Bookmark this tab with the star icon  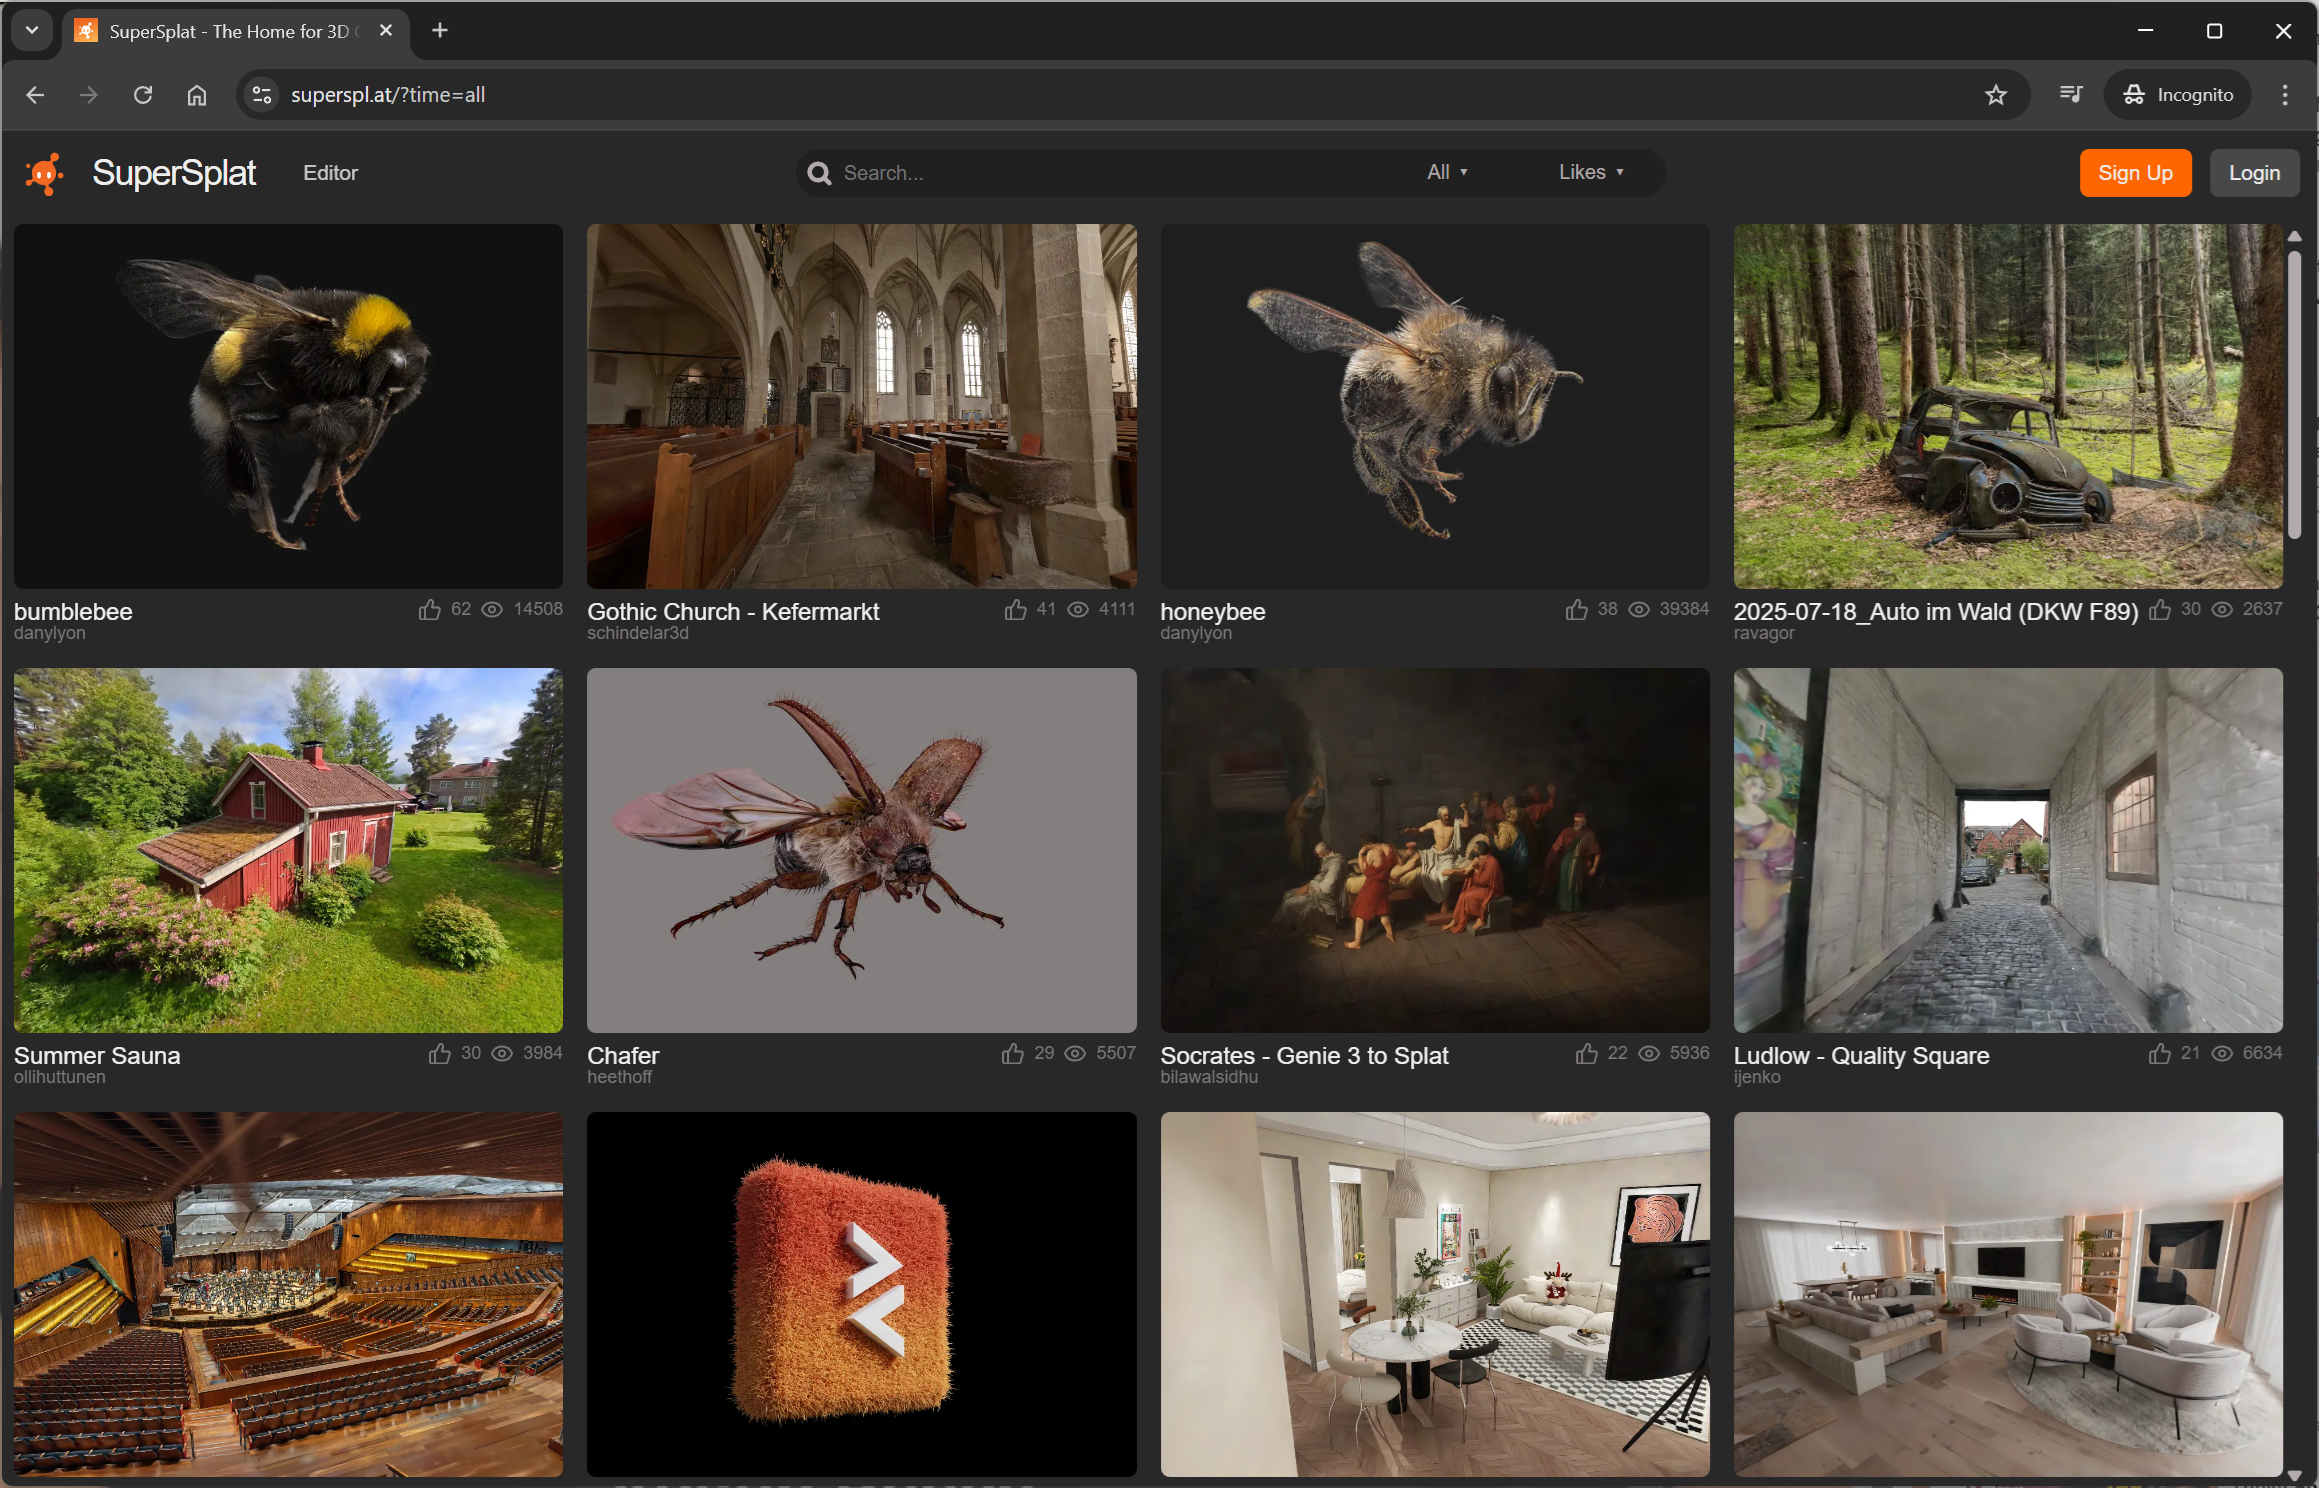(x=1995, y=95)
